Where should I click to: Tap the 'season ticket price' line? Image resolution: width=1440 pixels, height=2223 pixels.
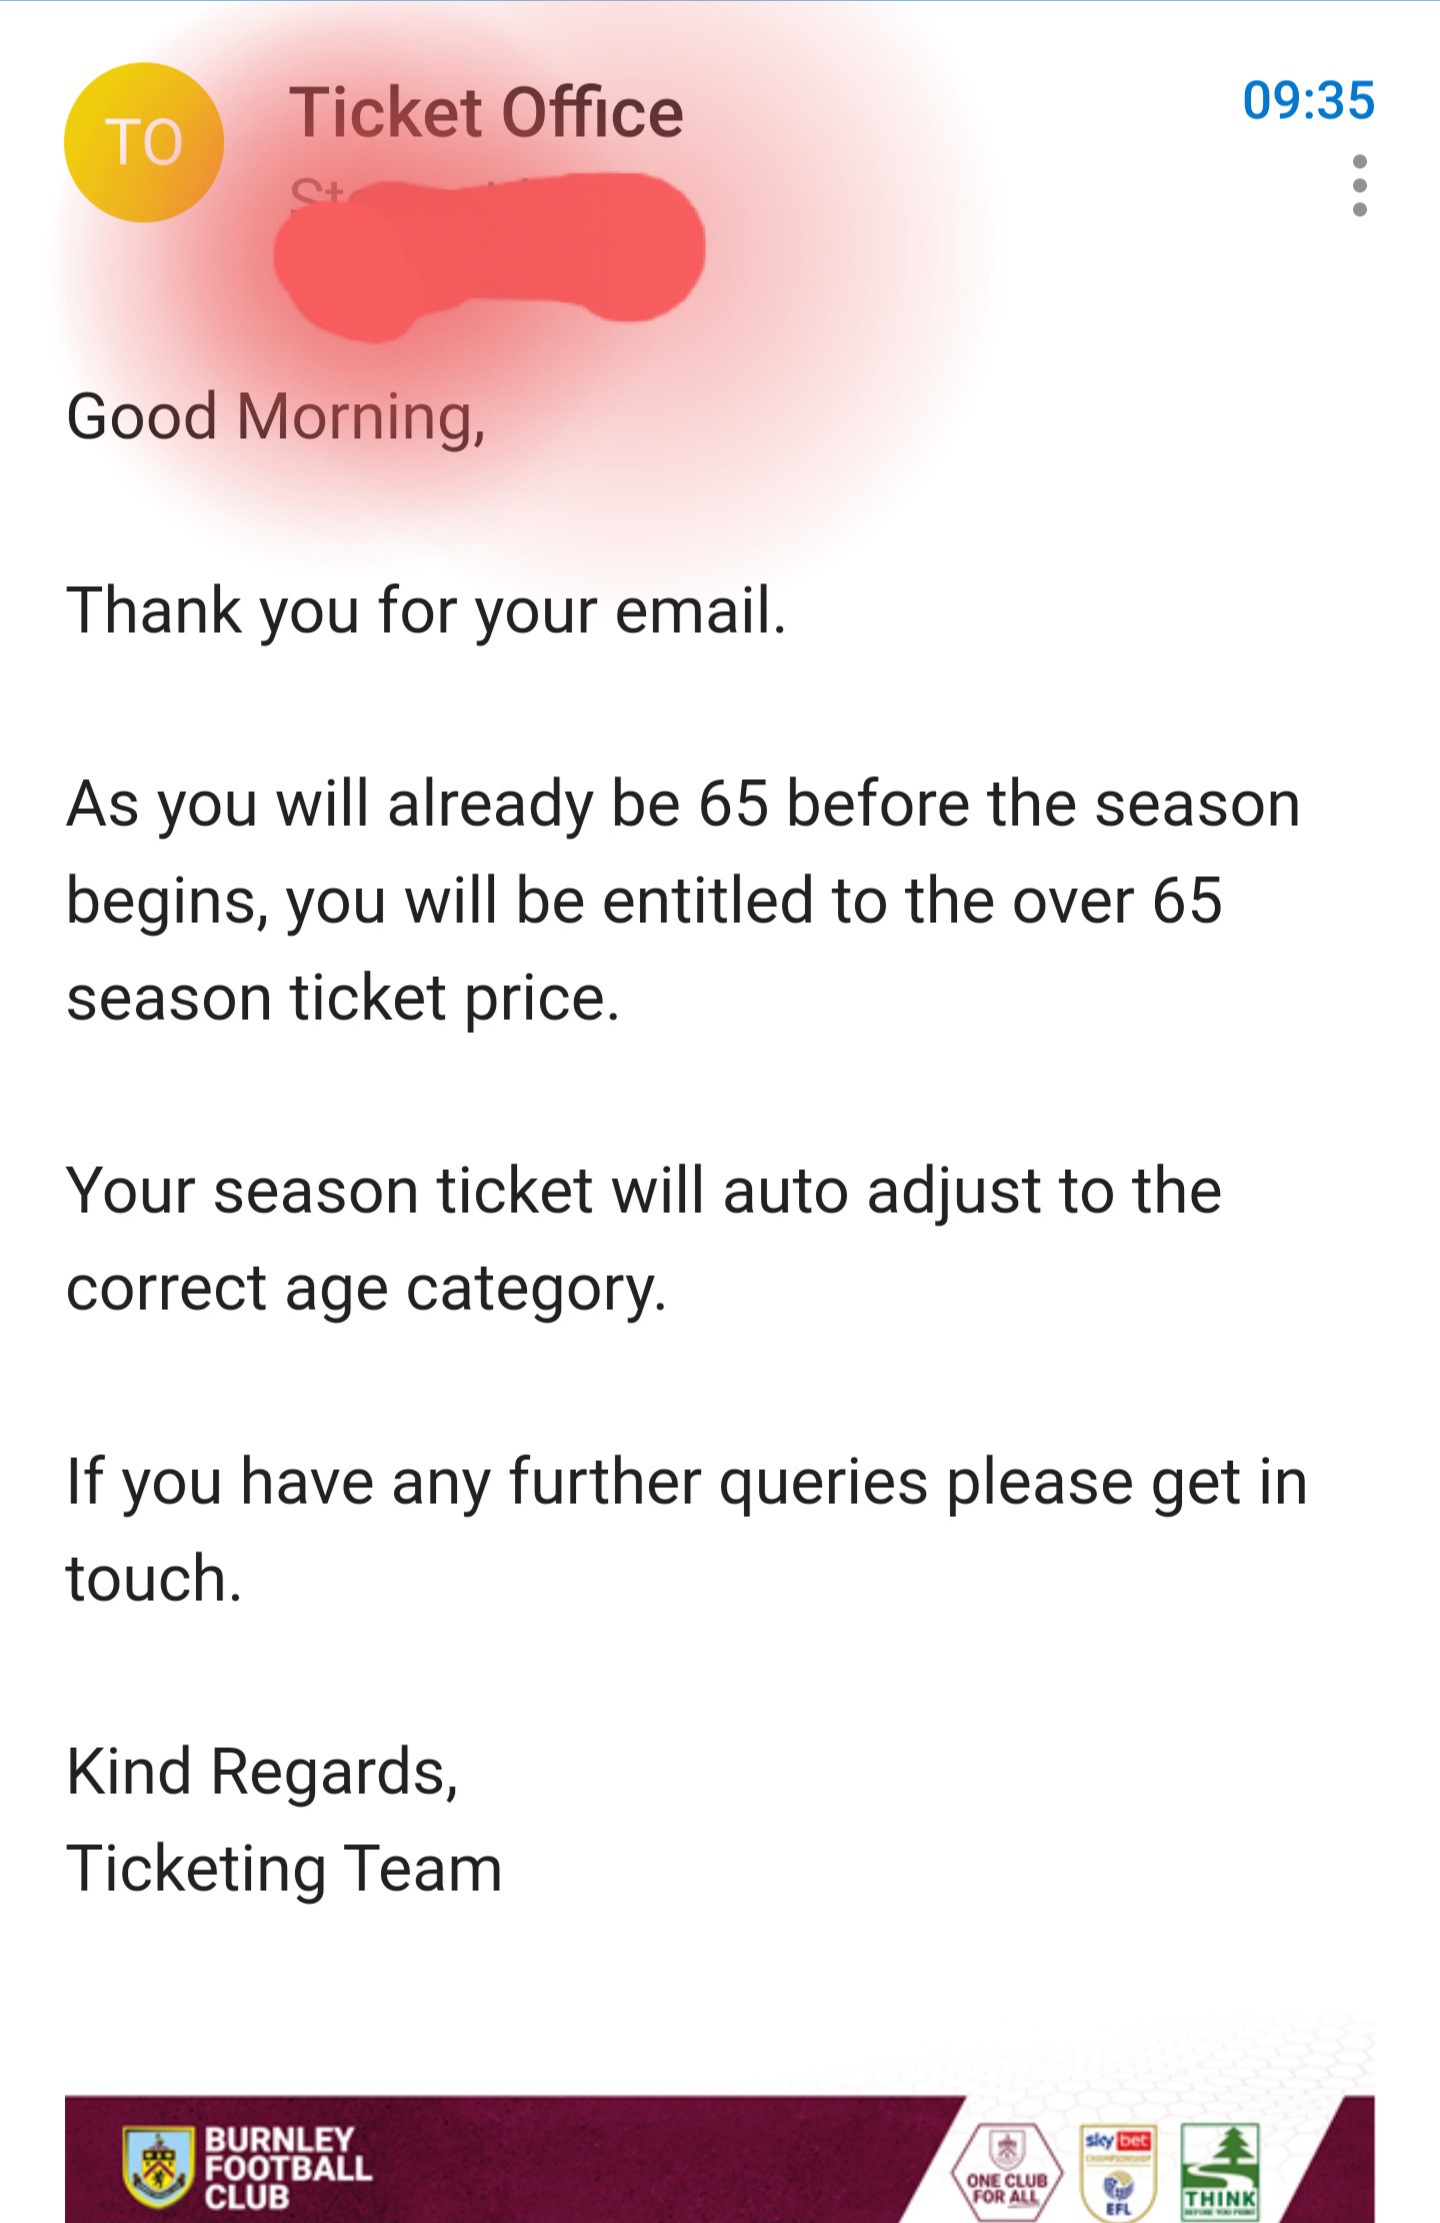(343, 998)
